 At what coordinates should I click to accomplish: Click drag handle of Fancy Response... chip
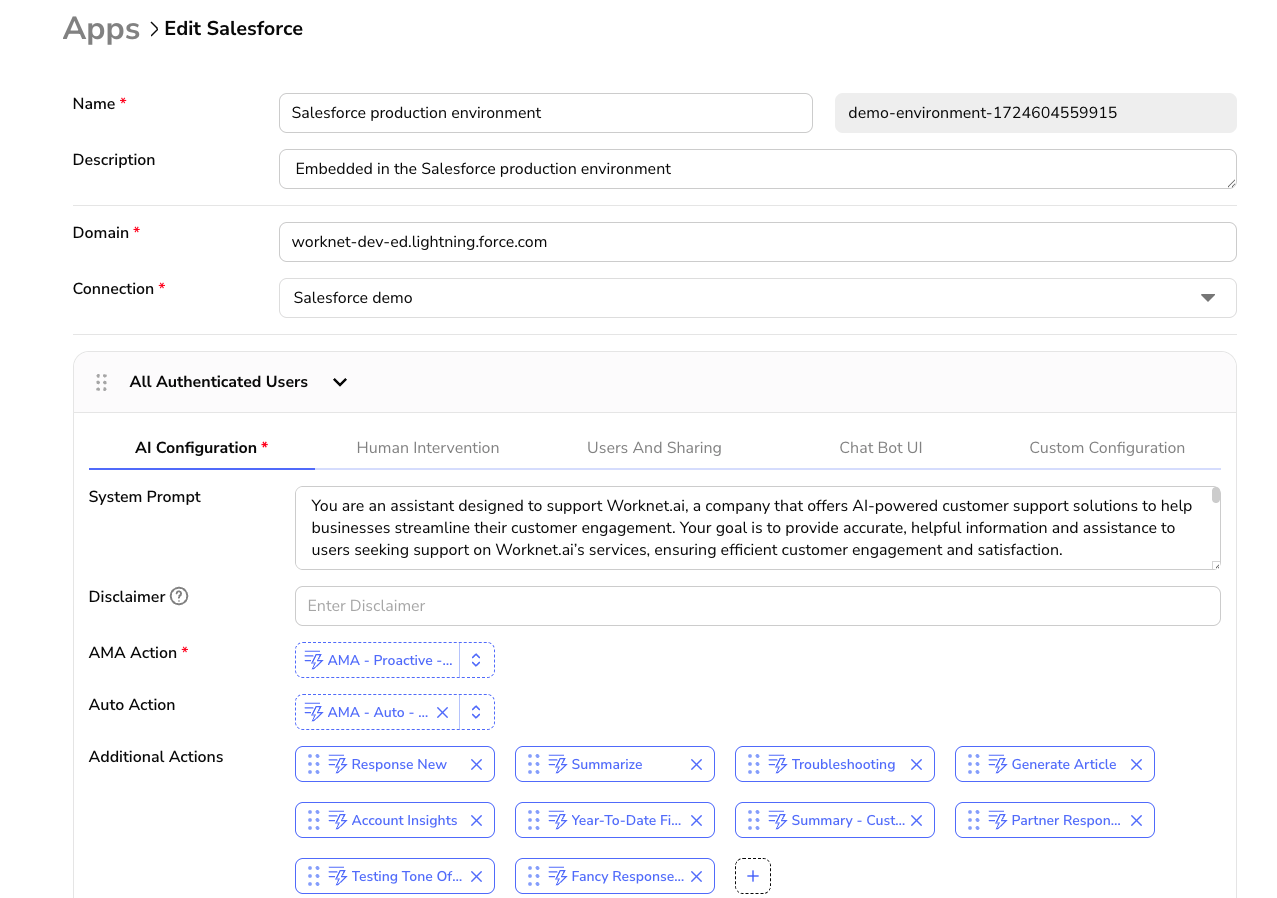coord(533,876)
